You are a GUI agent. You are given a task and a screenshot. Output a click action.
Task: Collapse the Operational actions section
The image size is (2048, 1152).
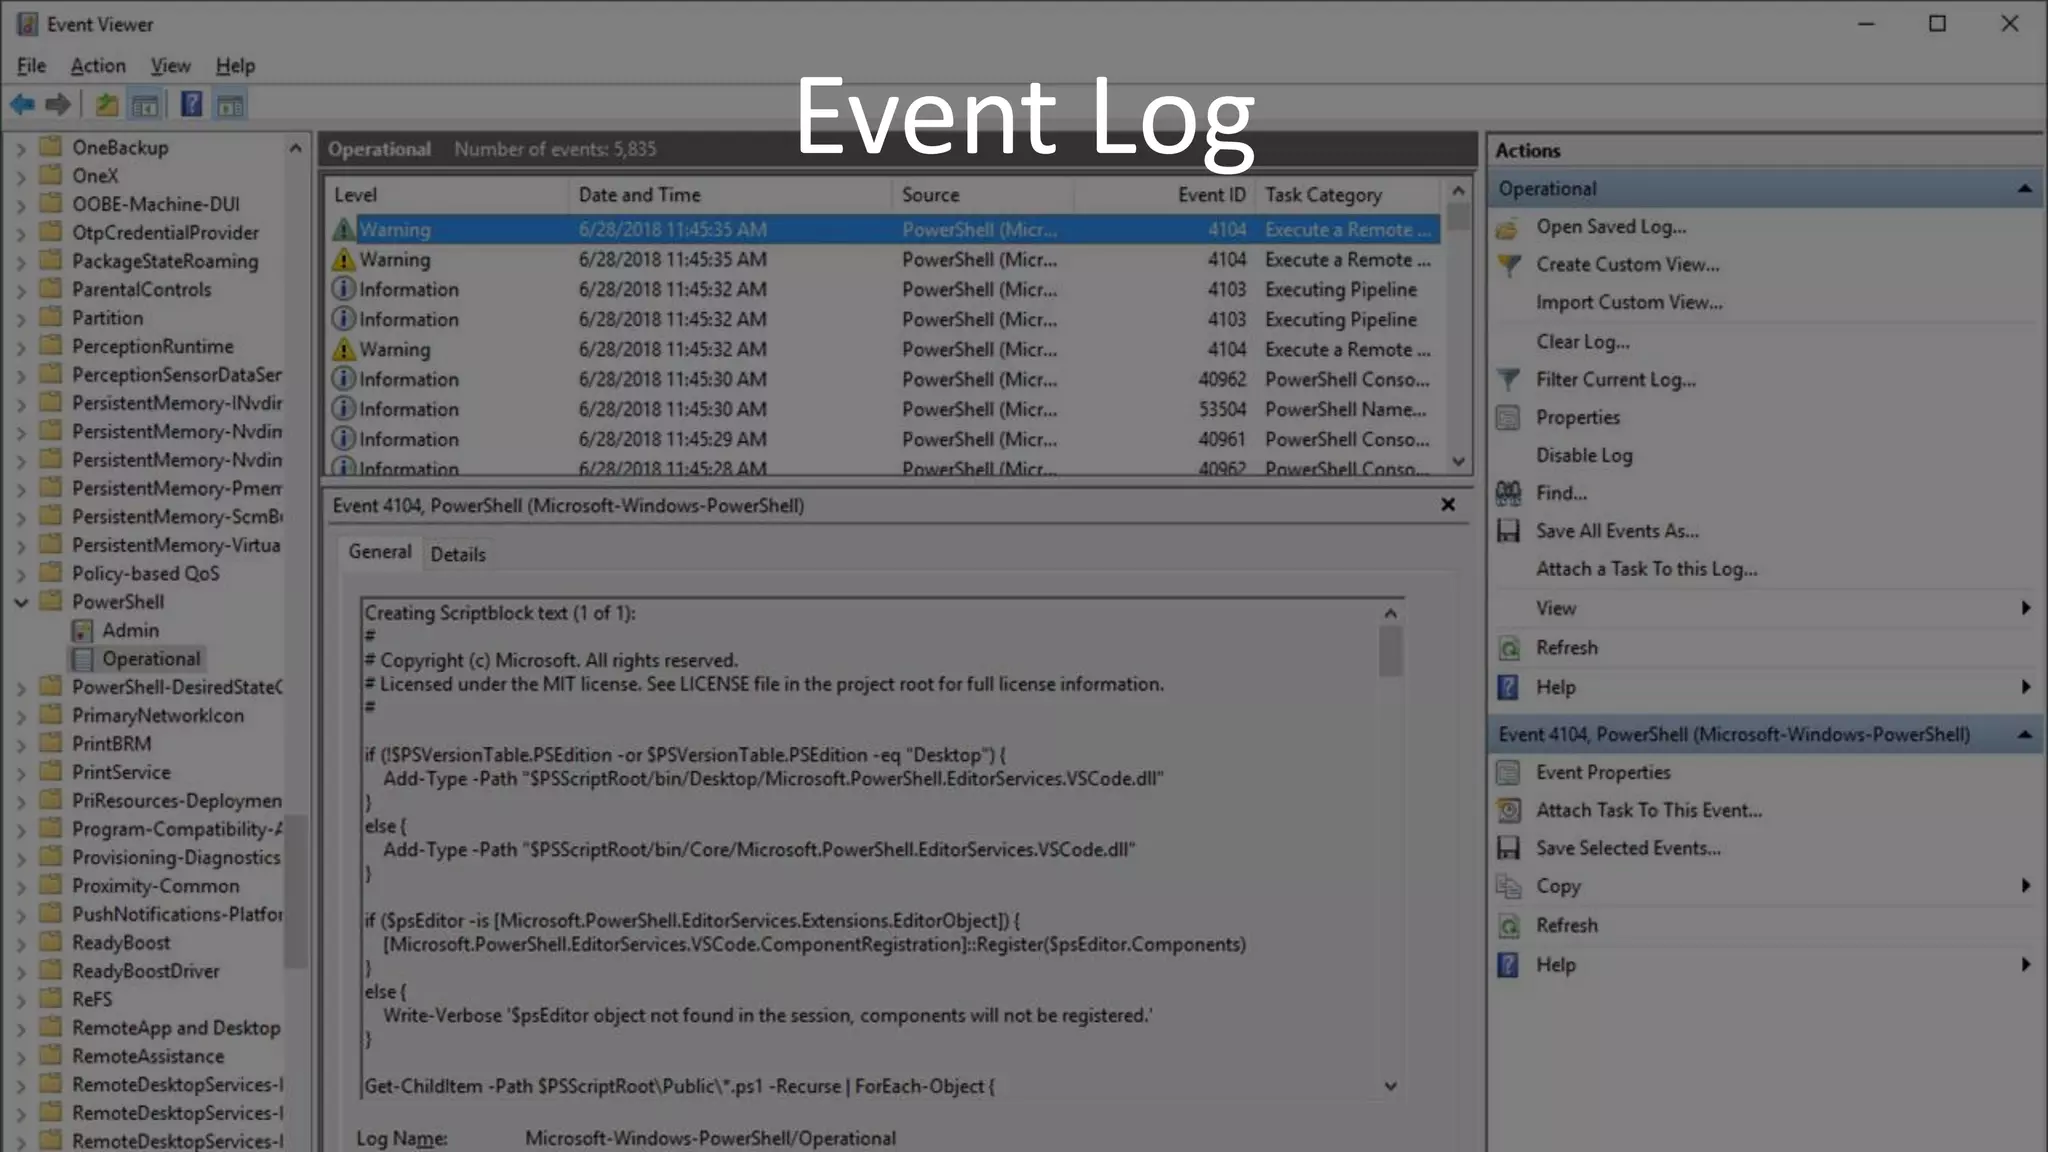(2025, 189)
